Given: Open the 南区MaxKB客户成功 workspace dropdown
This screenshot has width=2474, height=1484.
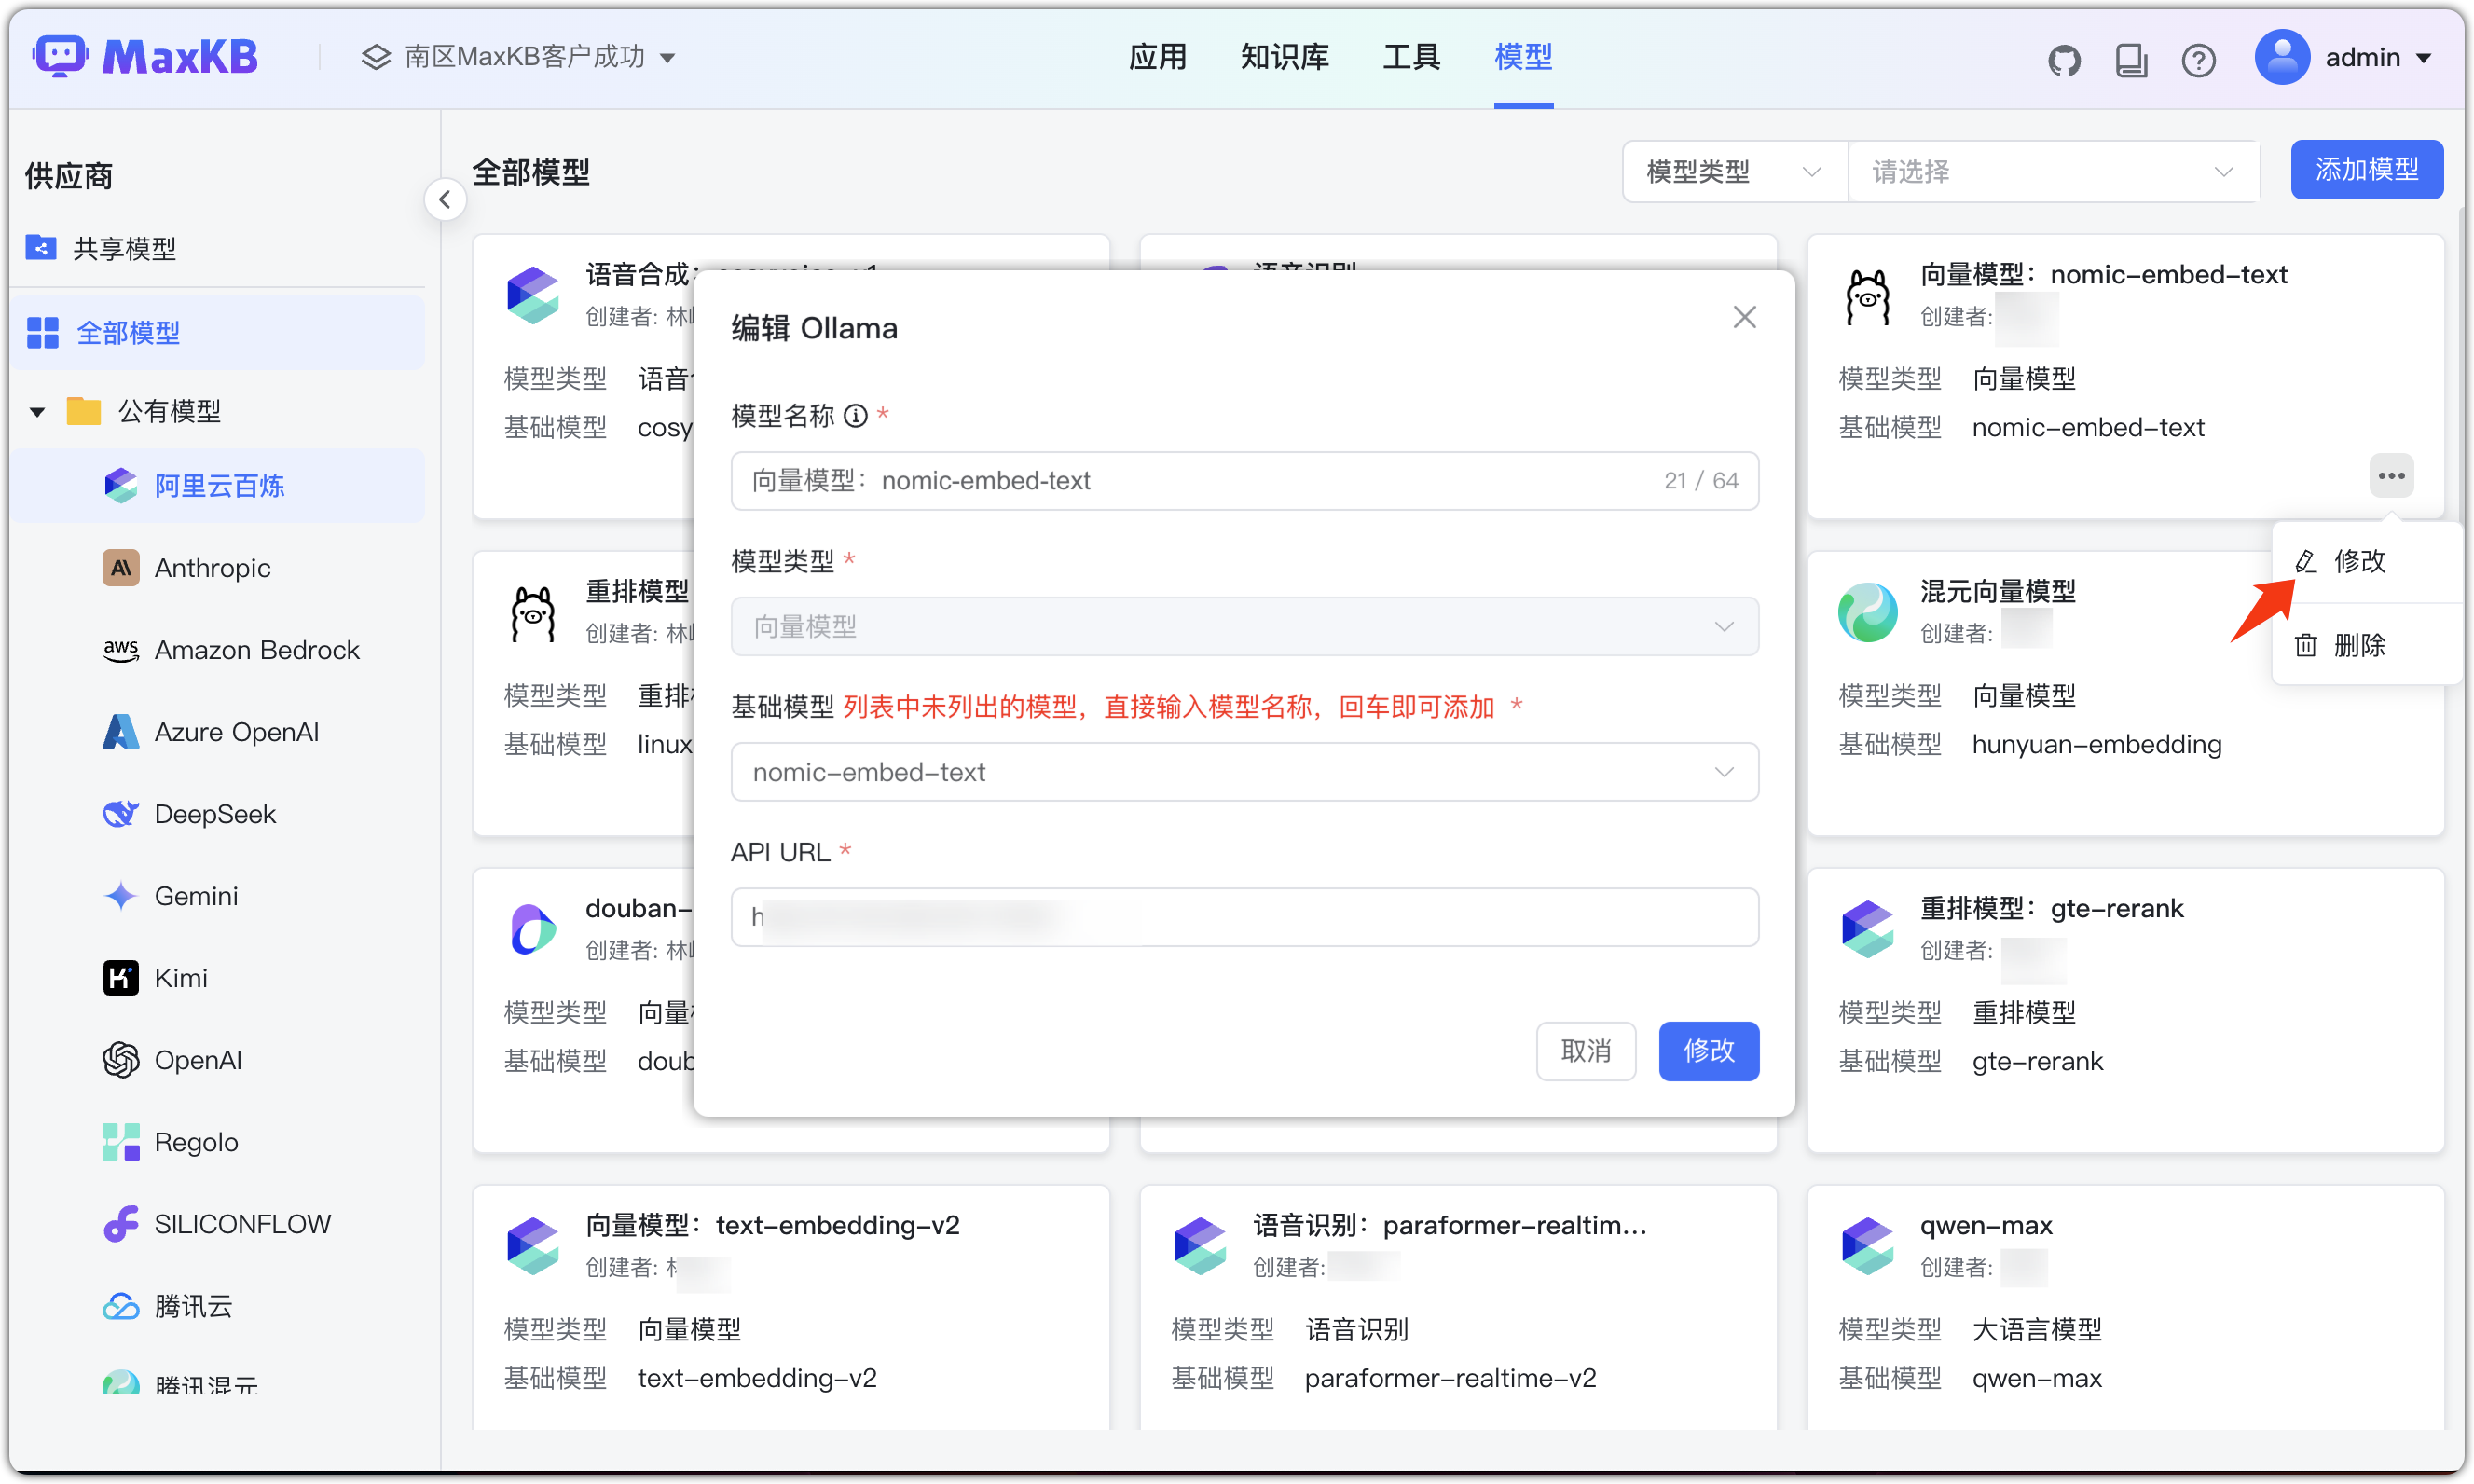Looking at the screenshot, I should (518, 57).
